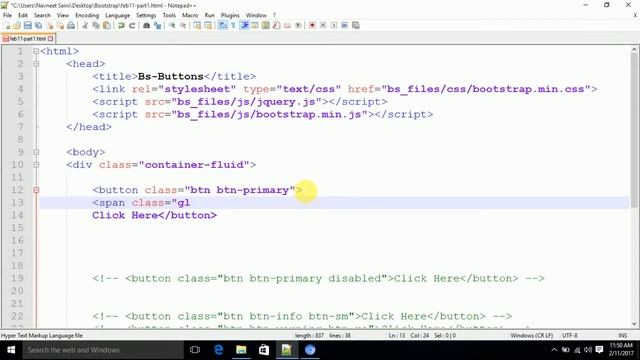Collapse the div fold marker on line 10
The width and height of the screenshot is (640, 360).
(x=36, y=165)
